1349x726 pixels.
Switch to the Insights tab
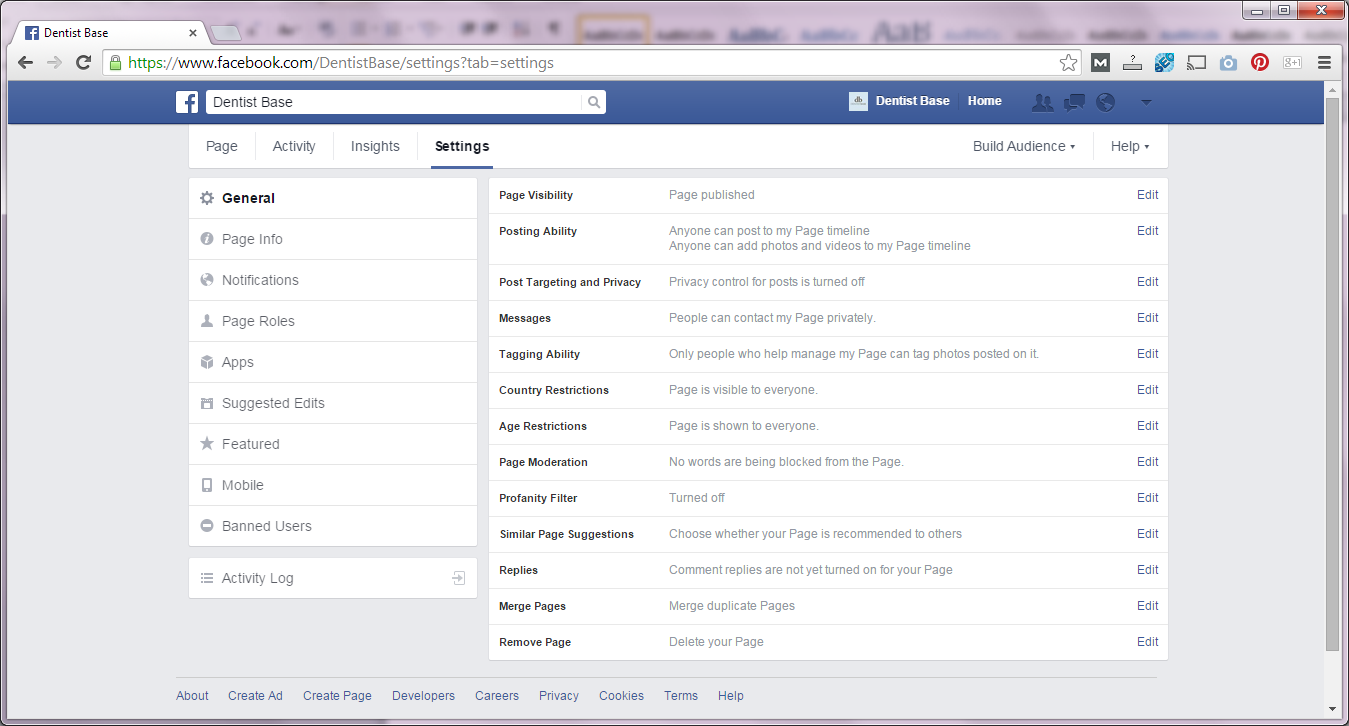(375, 146)
